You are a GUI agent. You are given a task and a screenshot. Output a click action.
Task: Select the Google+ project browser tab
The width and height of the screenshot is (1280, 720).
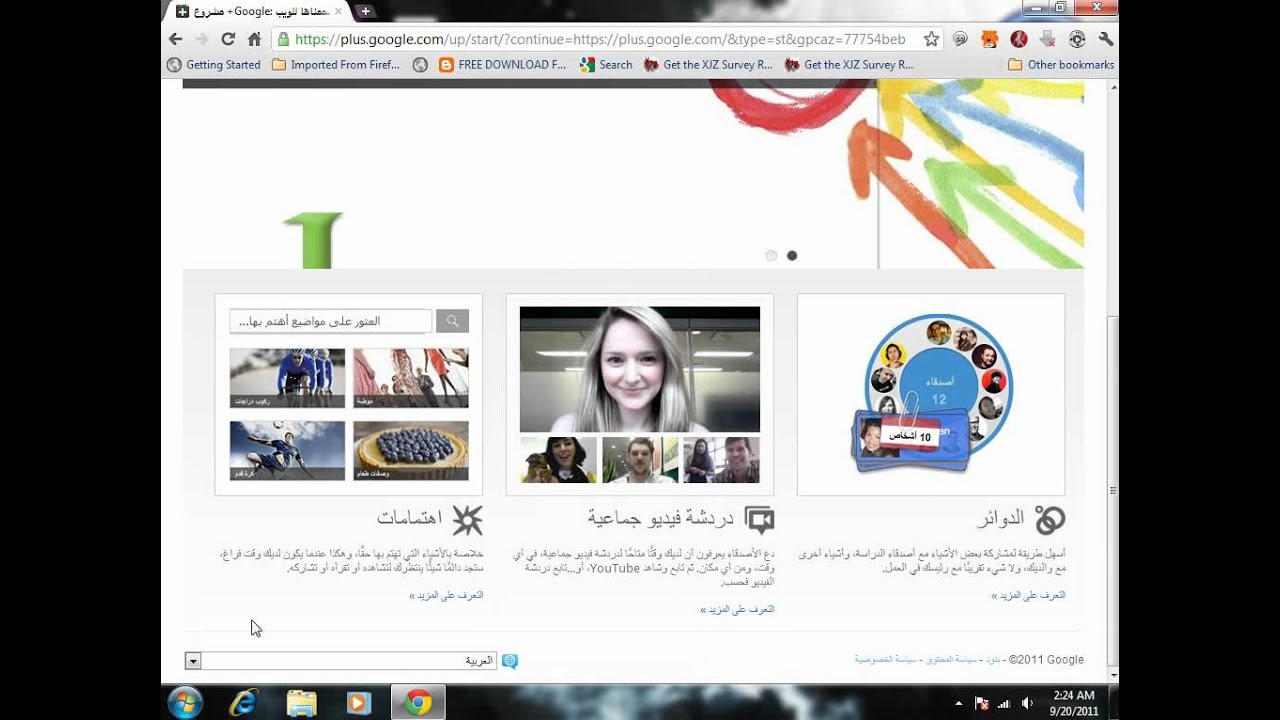pyautogui.click(x=258, y=11)
